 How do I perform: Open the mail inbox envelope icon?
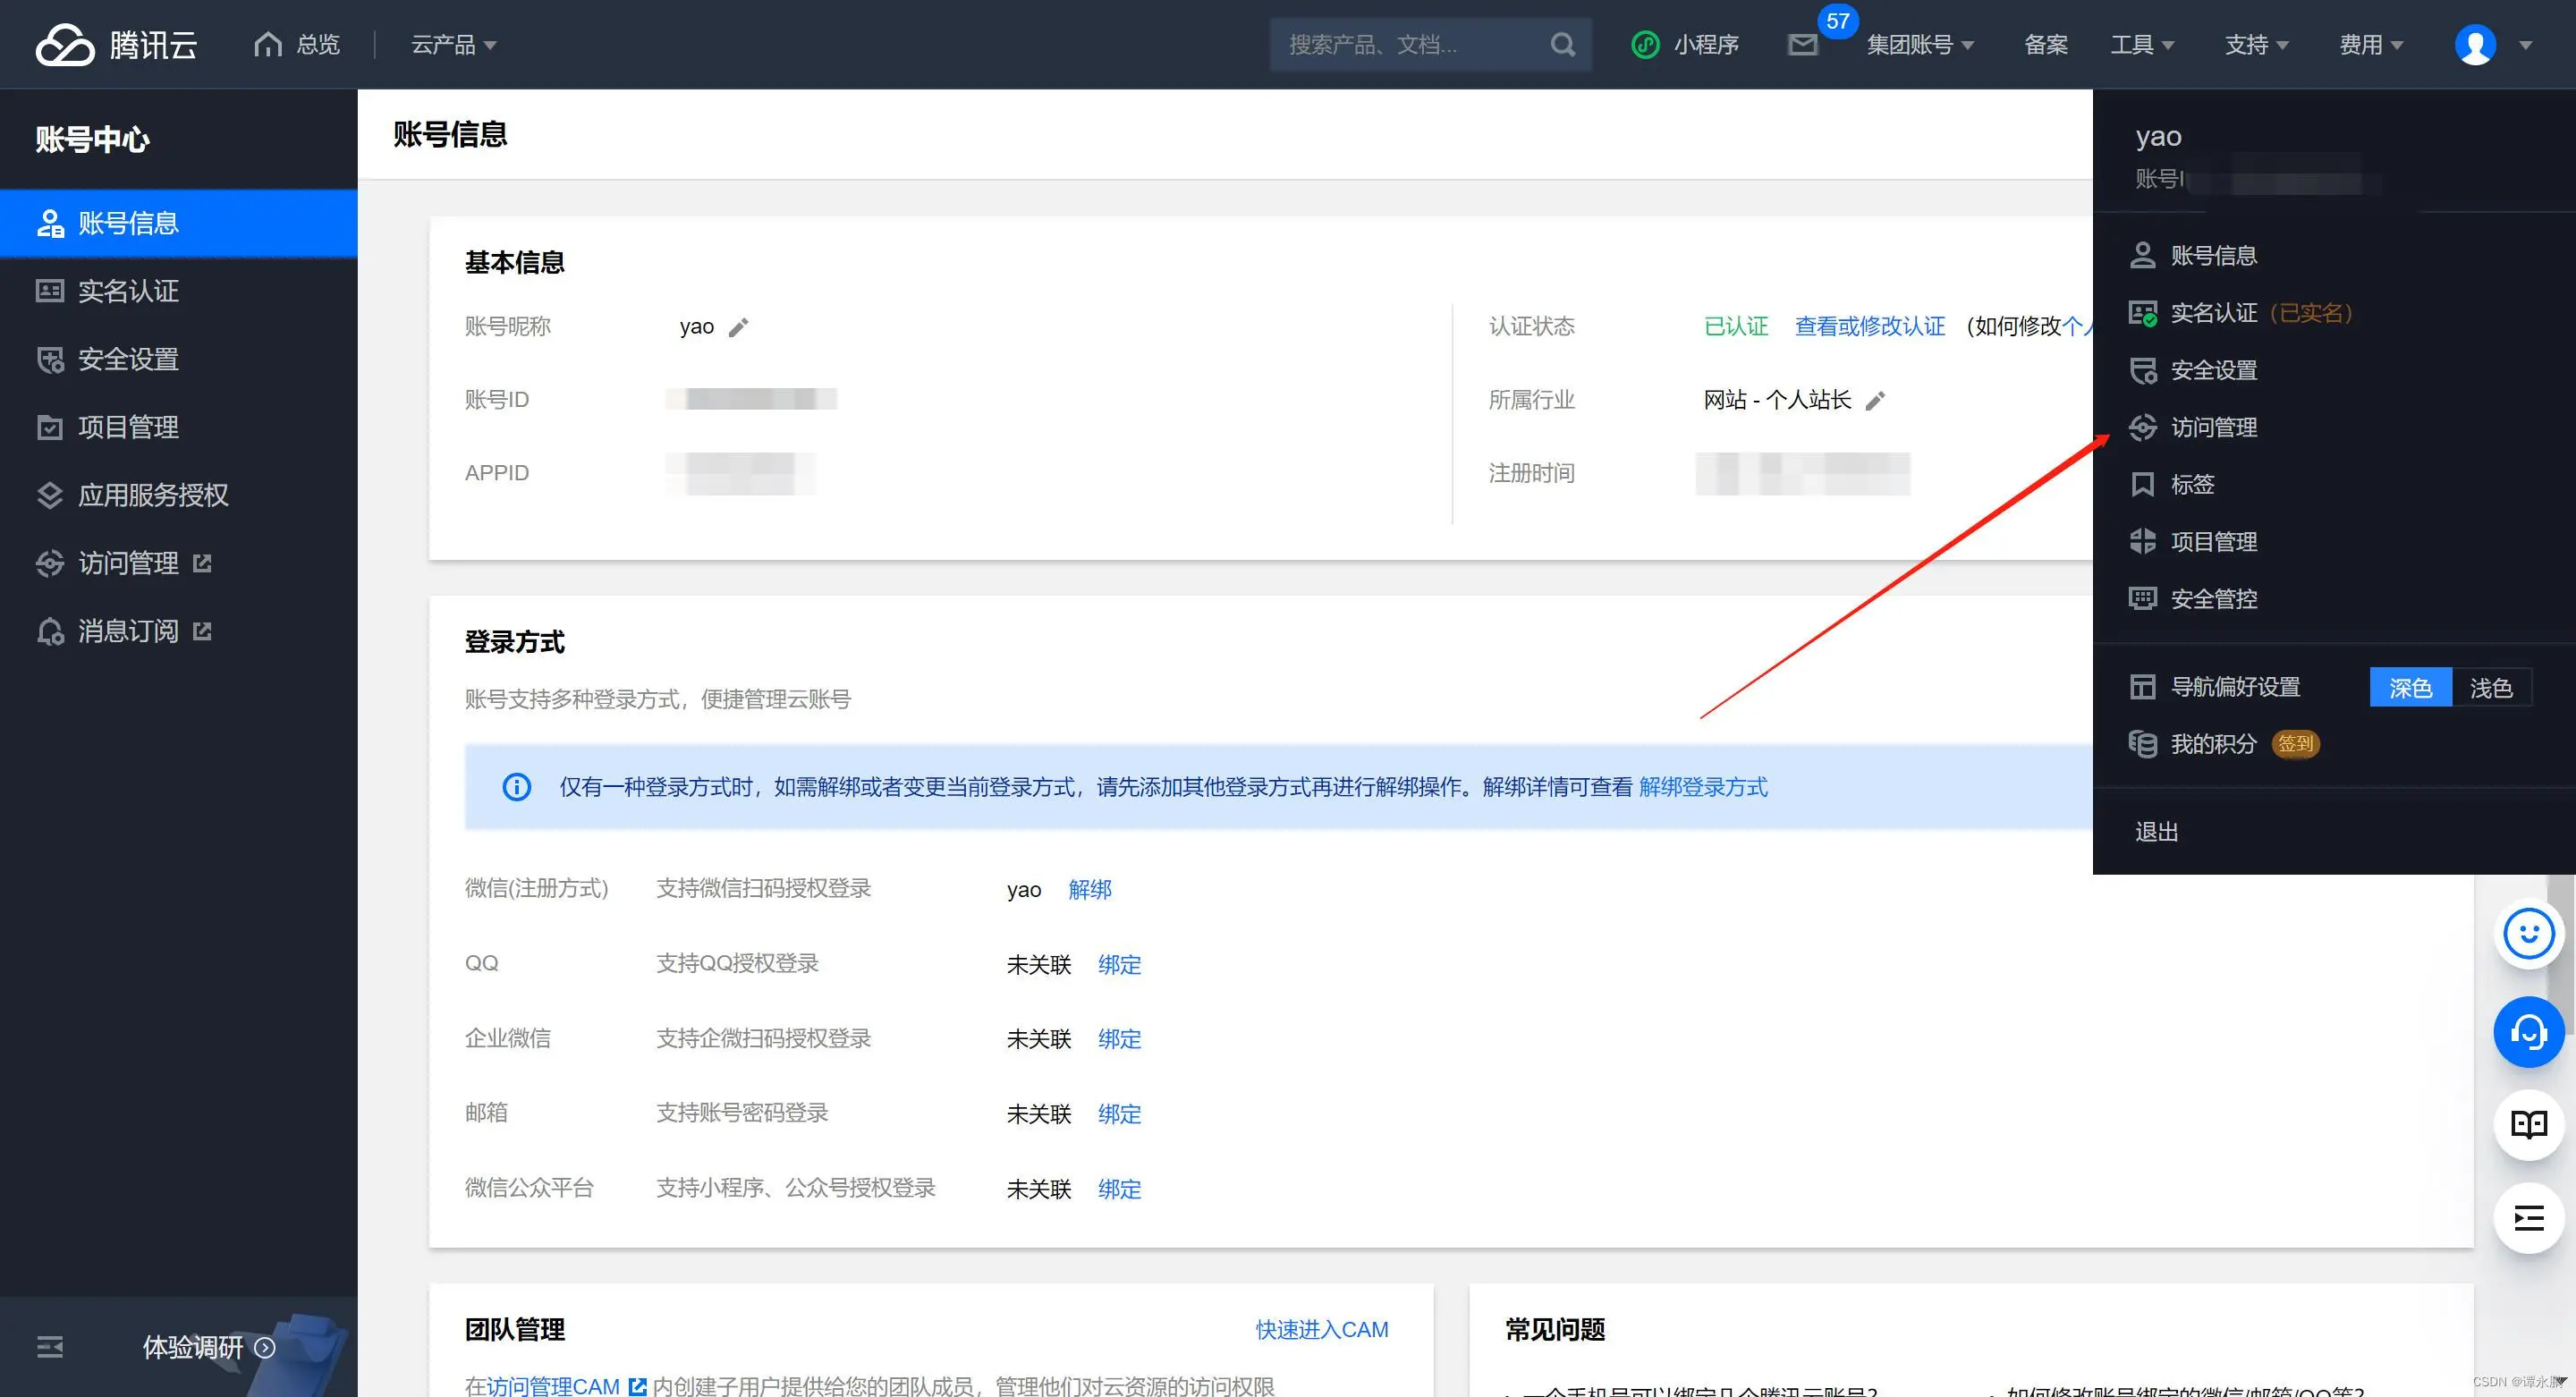[1802, 45]
